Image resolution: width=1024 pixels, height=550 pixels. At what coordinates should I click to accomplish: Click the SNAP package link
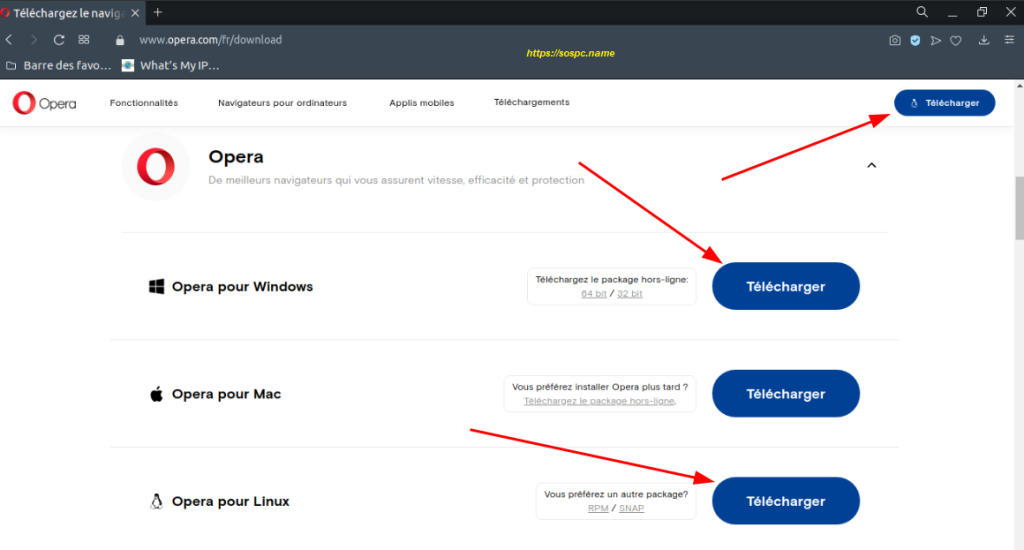coord(632,508)
